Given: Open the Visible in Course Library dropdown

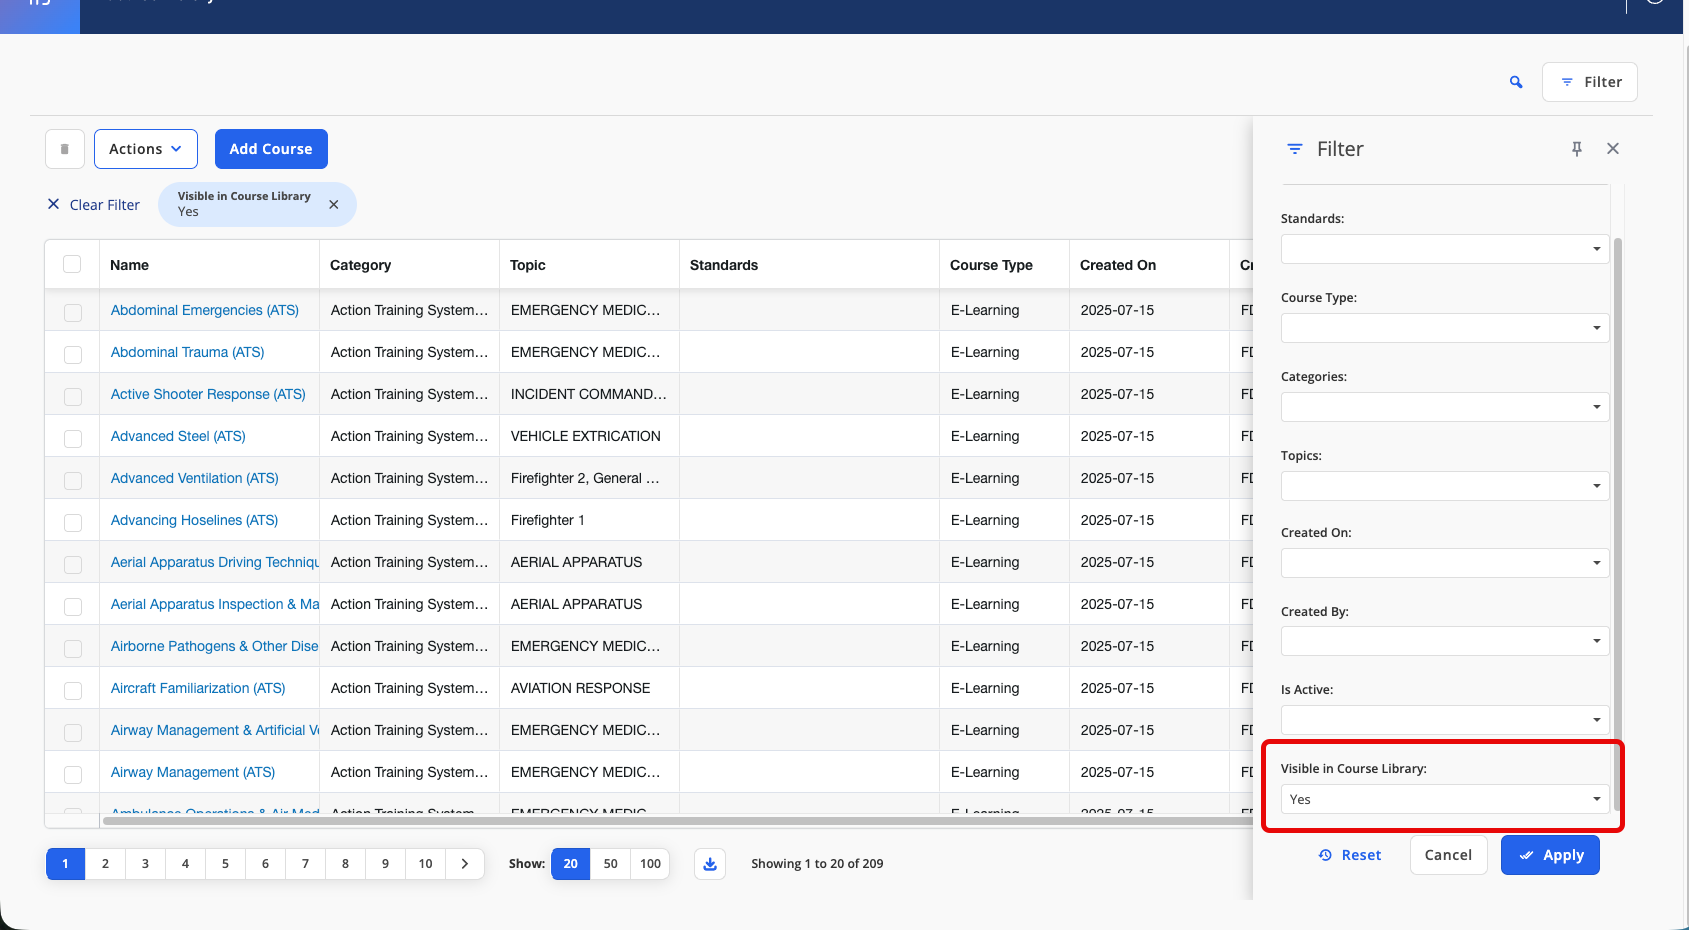Looking at the screenshot, I should (x=1445, y=799).
